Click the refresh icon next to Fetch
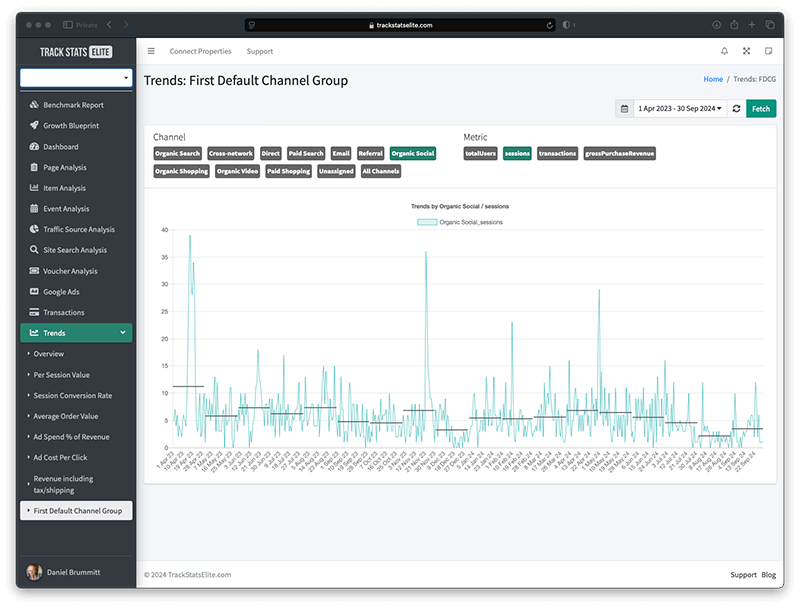800x608 pixels. point(736,109)
